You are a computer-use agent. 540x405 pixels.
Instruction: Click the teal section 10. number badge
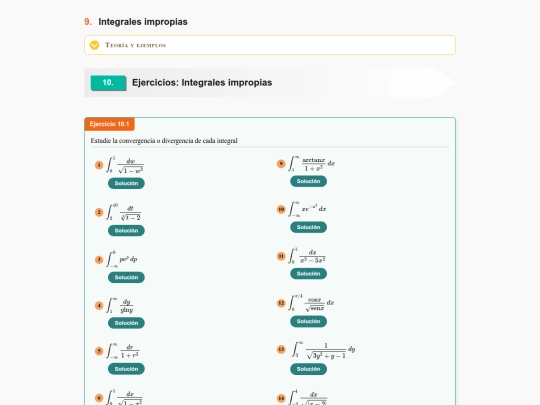pyautogui.click(x=108, y=83)
